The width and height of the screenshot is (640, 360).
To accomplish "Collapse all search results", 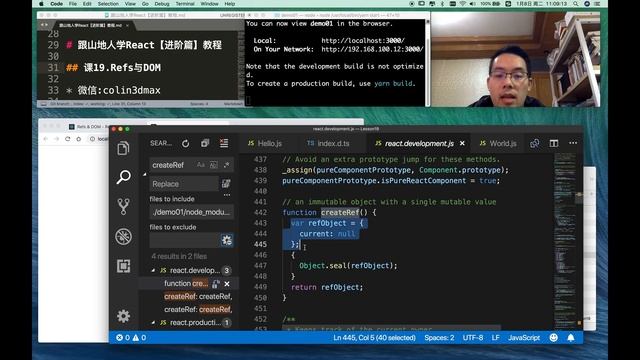I will (x=204, y=143).
